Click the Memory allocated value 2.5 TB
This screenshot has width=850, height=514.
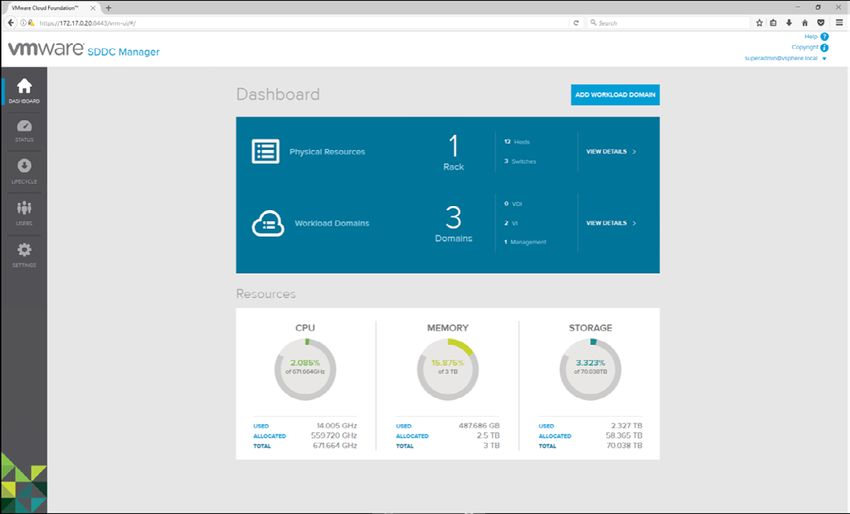(488, 435)
